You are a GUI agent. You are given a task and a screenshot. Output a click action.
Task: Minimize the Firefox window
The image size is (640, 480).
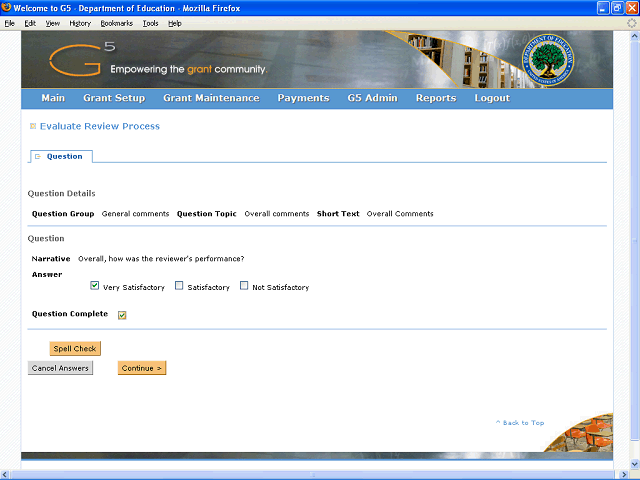[x=603, y=8]
